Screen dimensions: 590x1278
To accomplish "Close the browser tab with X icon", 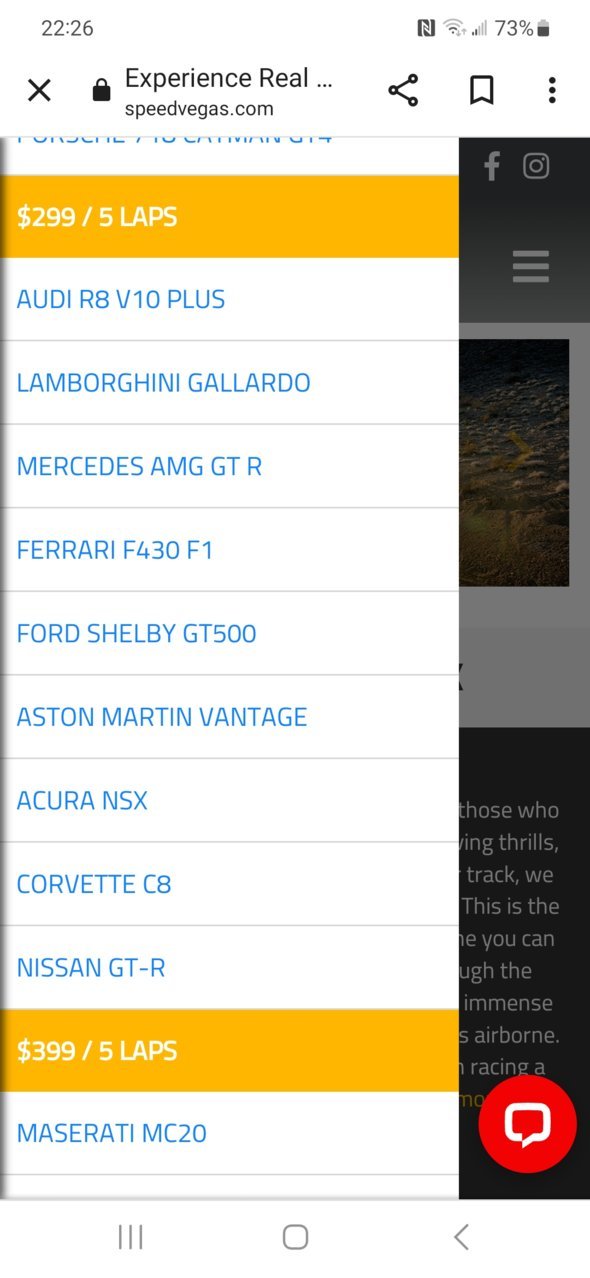I will click(x=39, y=91).
